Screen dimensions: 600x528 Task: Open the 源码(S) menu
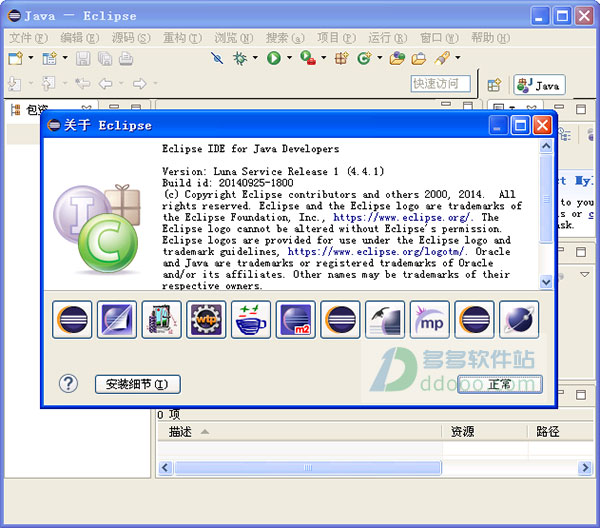(131, 38)
